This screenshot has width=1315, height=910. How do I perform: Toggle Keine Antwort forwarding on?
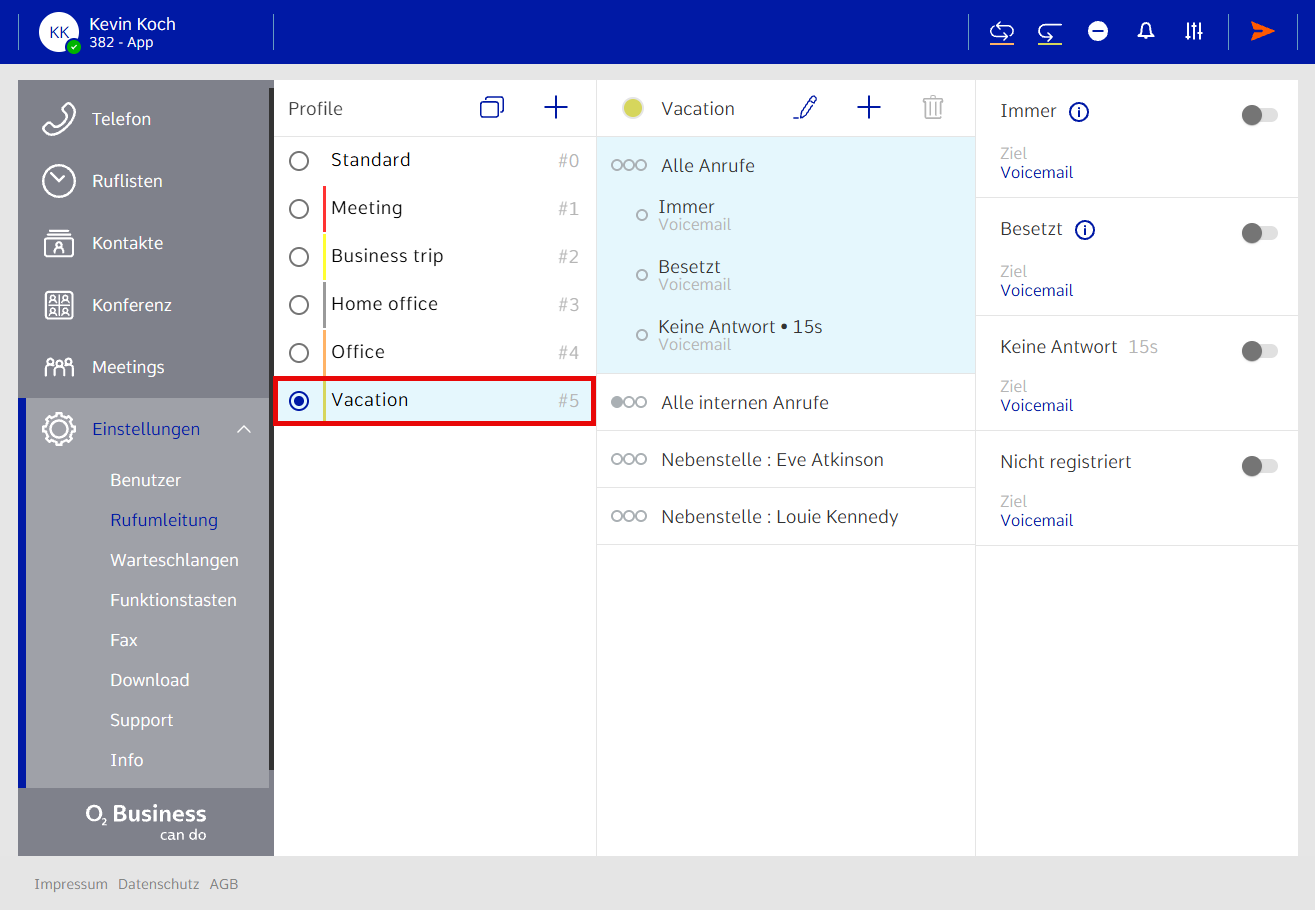[x=1259, y=351]
